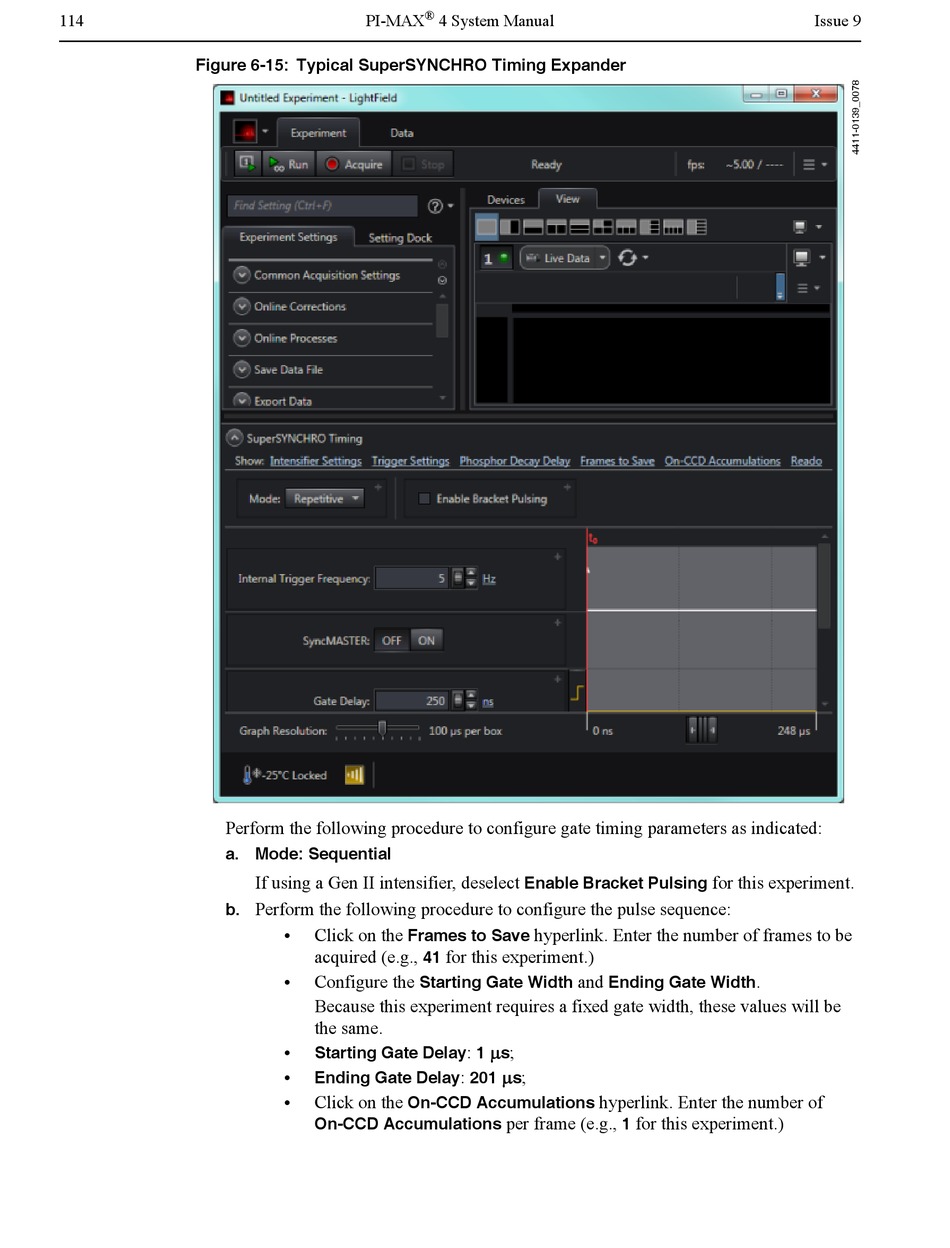
Task: Expand Export Data section
Action: tap(241, 400)
